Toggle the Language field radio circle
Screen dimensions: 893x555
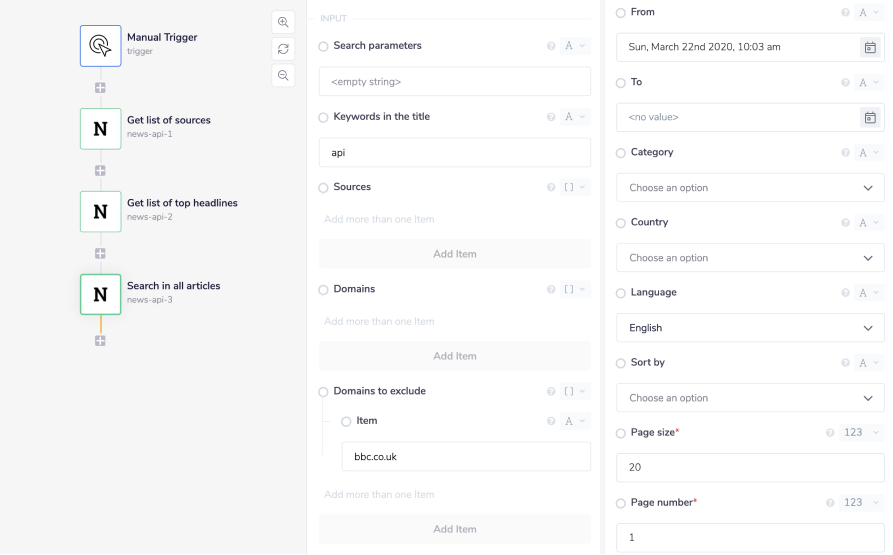pos(621,293)
